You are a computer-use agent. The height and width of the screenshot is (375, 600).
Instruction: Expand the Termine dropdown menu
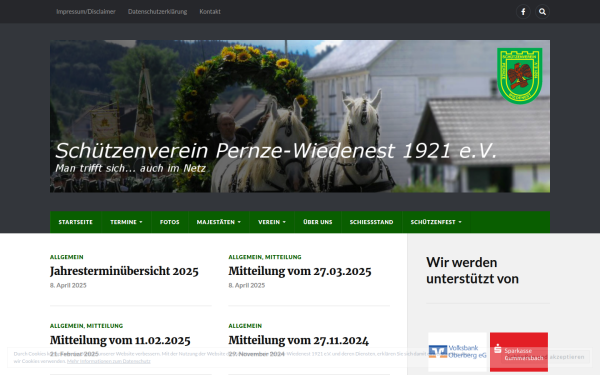pyautogui.click(x=126, y=222)
